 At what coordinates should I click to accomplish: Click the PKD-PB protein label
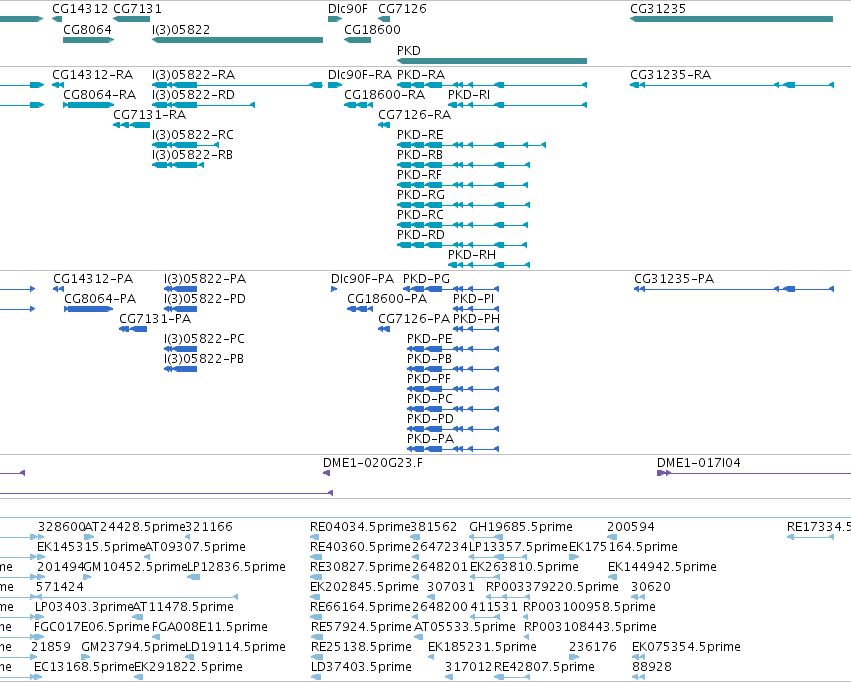(429, 359)
